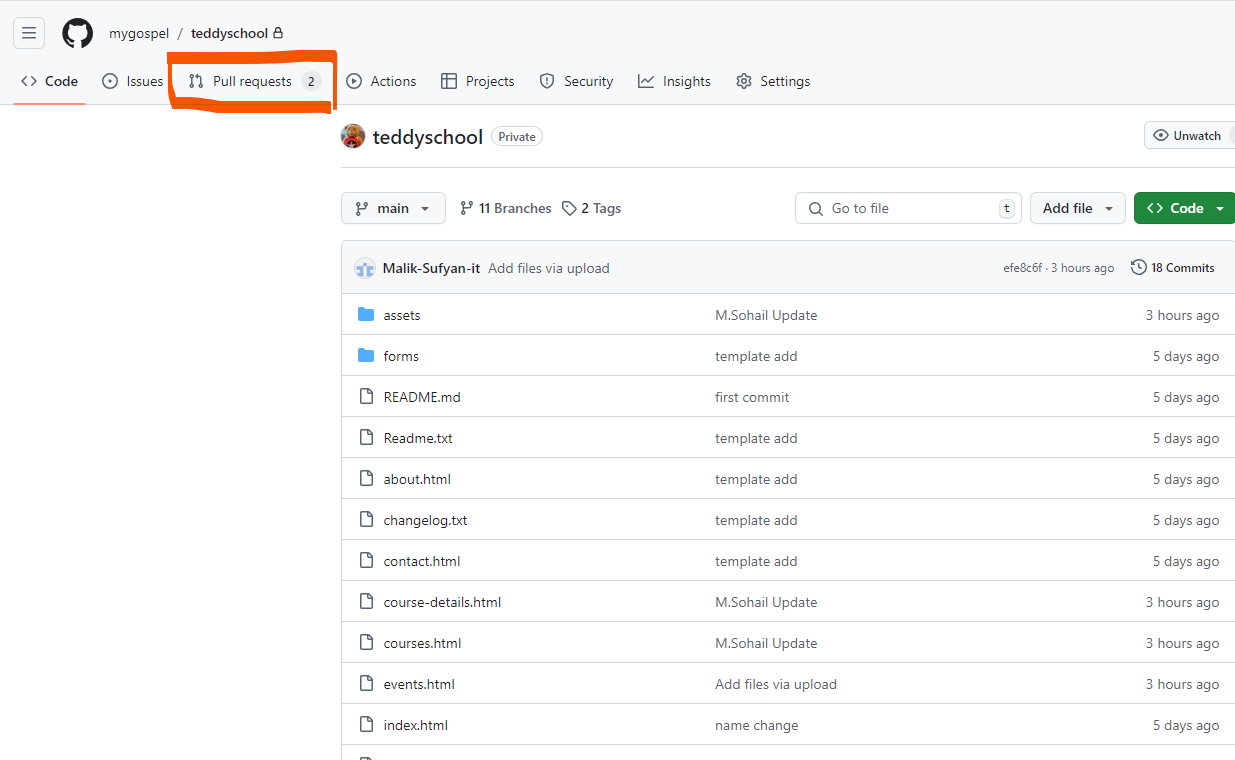Screen dimensions: 1235x760
Task: Click the Malik-Sufyan-it avatar
Action: tap(364, 268)
